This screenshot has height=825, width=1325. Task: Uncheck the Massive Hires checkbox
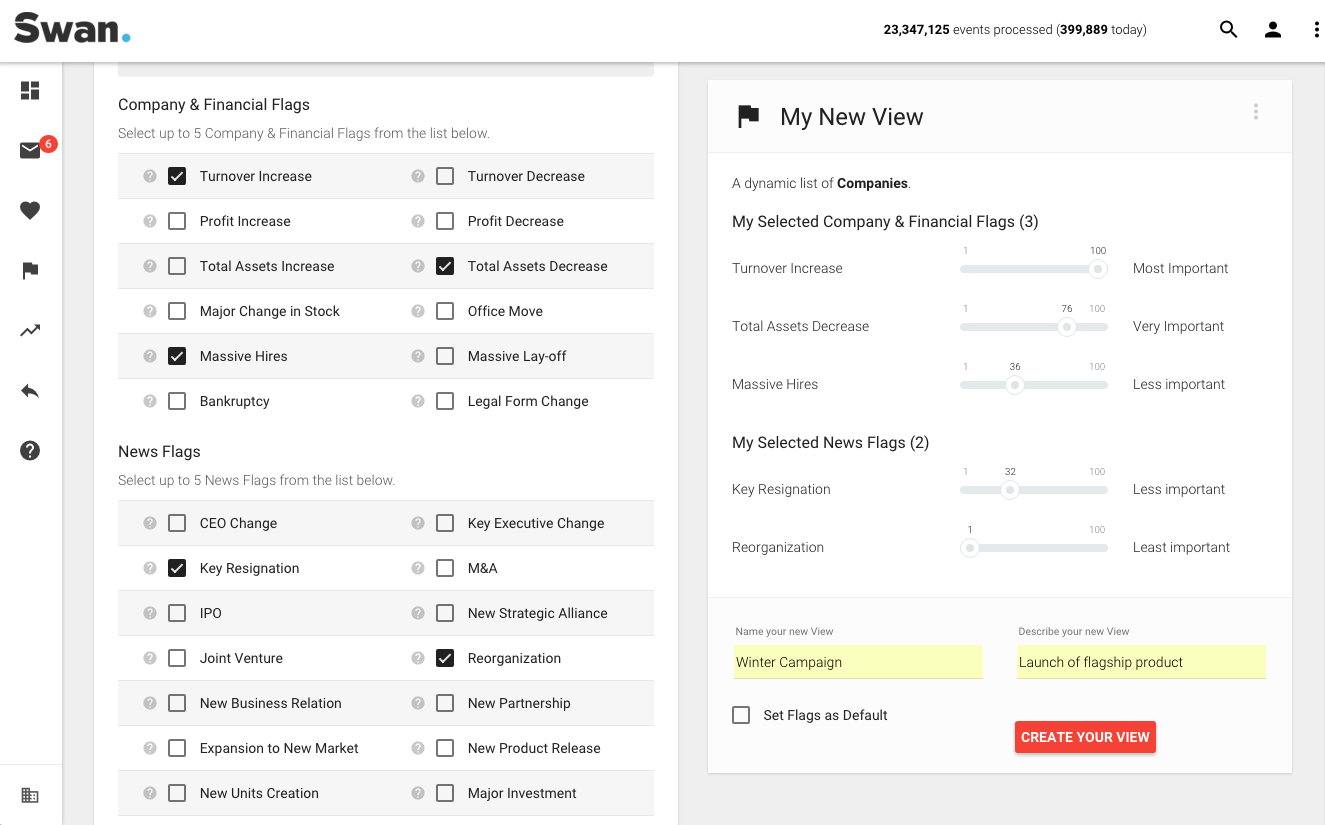pos(177,356)
